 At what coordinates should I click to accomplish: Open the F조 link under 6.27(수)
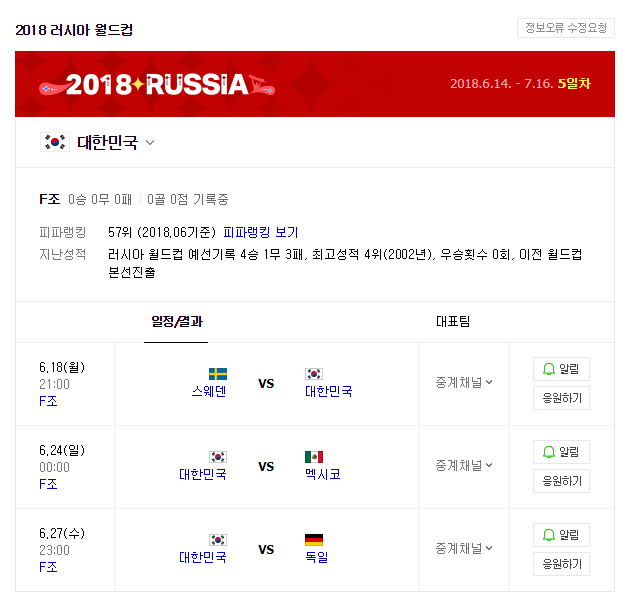point(48,567)
